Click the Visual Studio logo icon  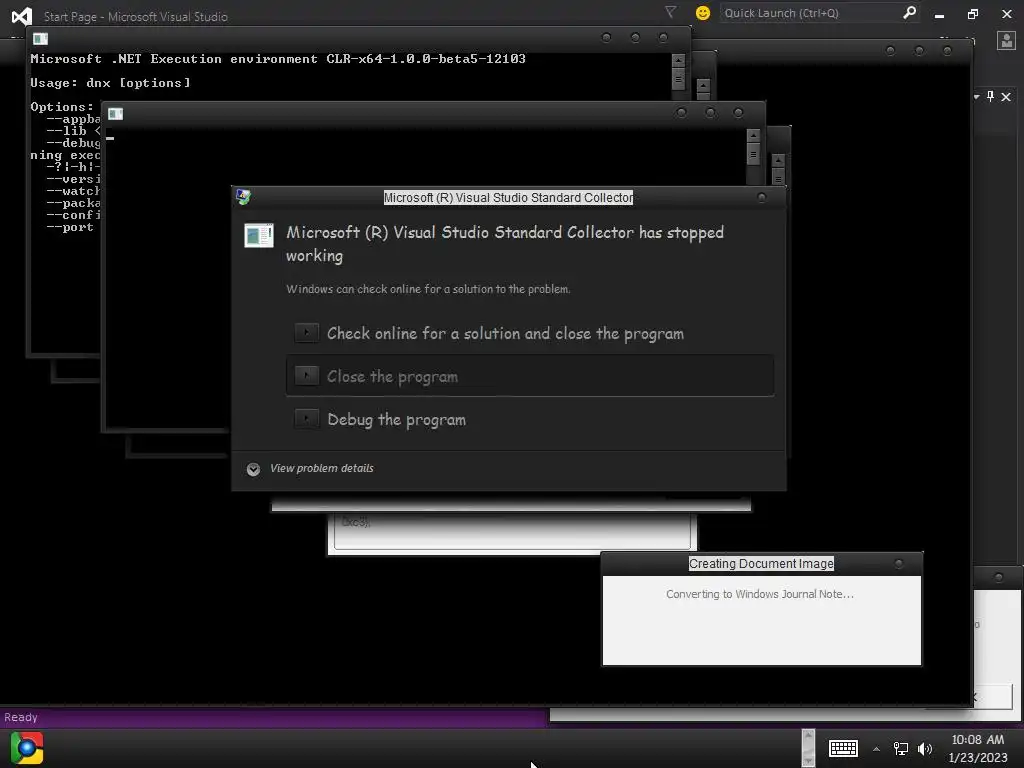[x=22, y=16]
